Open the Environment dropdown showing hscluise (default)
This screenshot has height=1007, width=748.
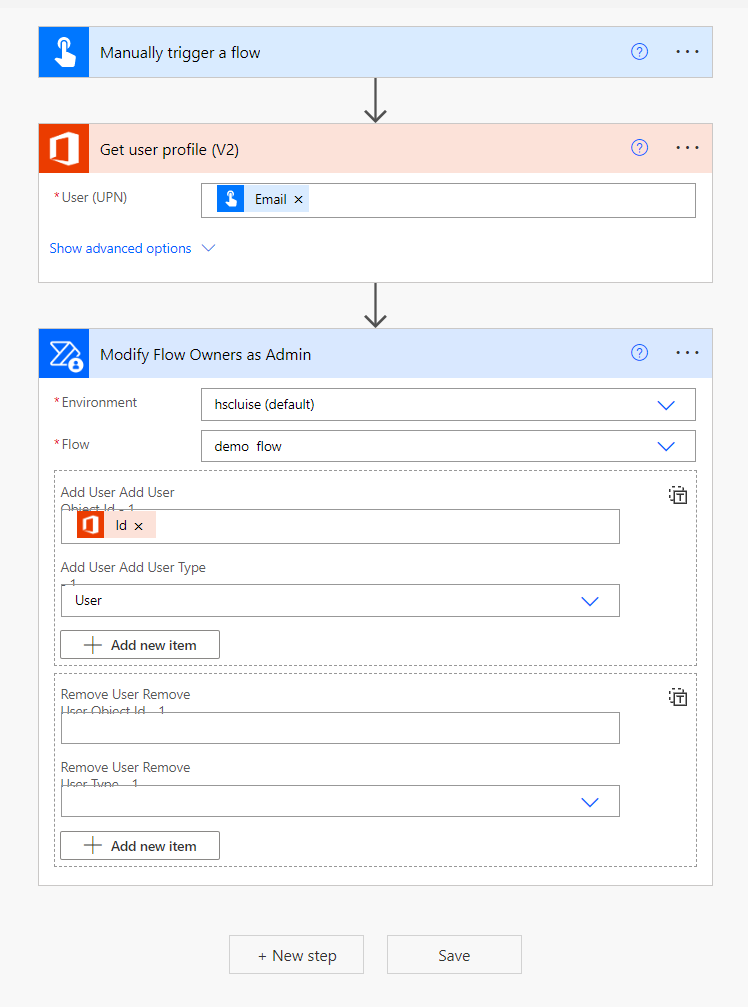(x=448, y=405)
